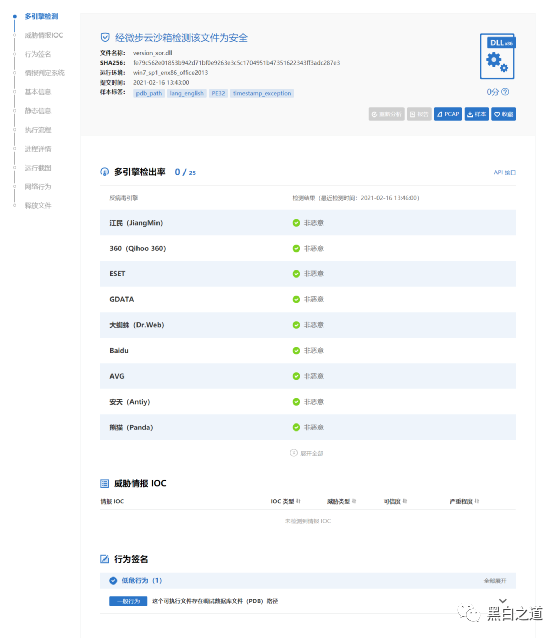Jump to 威胁情报IOC in the sidebar
Screen dimensions: 560x638
pos(44,35)
